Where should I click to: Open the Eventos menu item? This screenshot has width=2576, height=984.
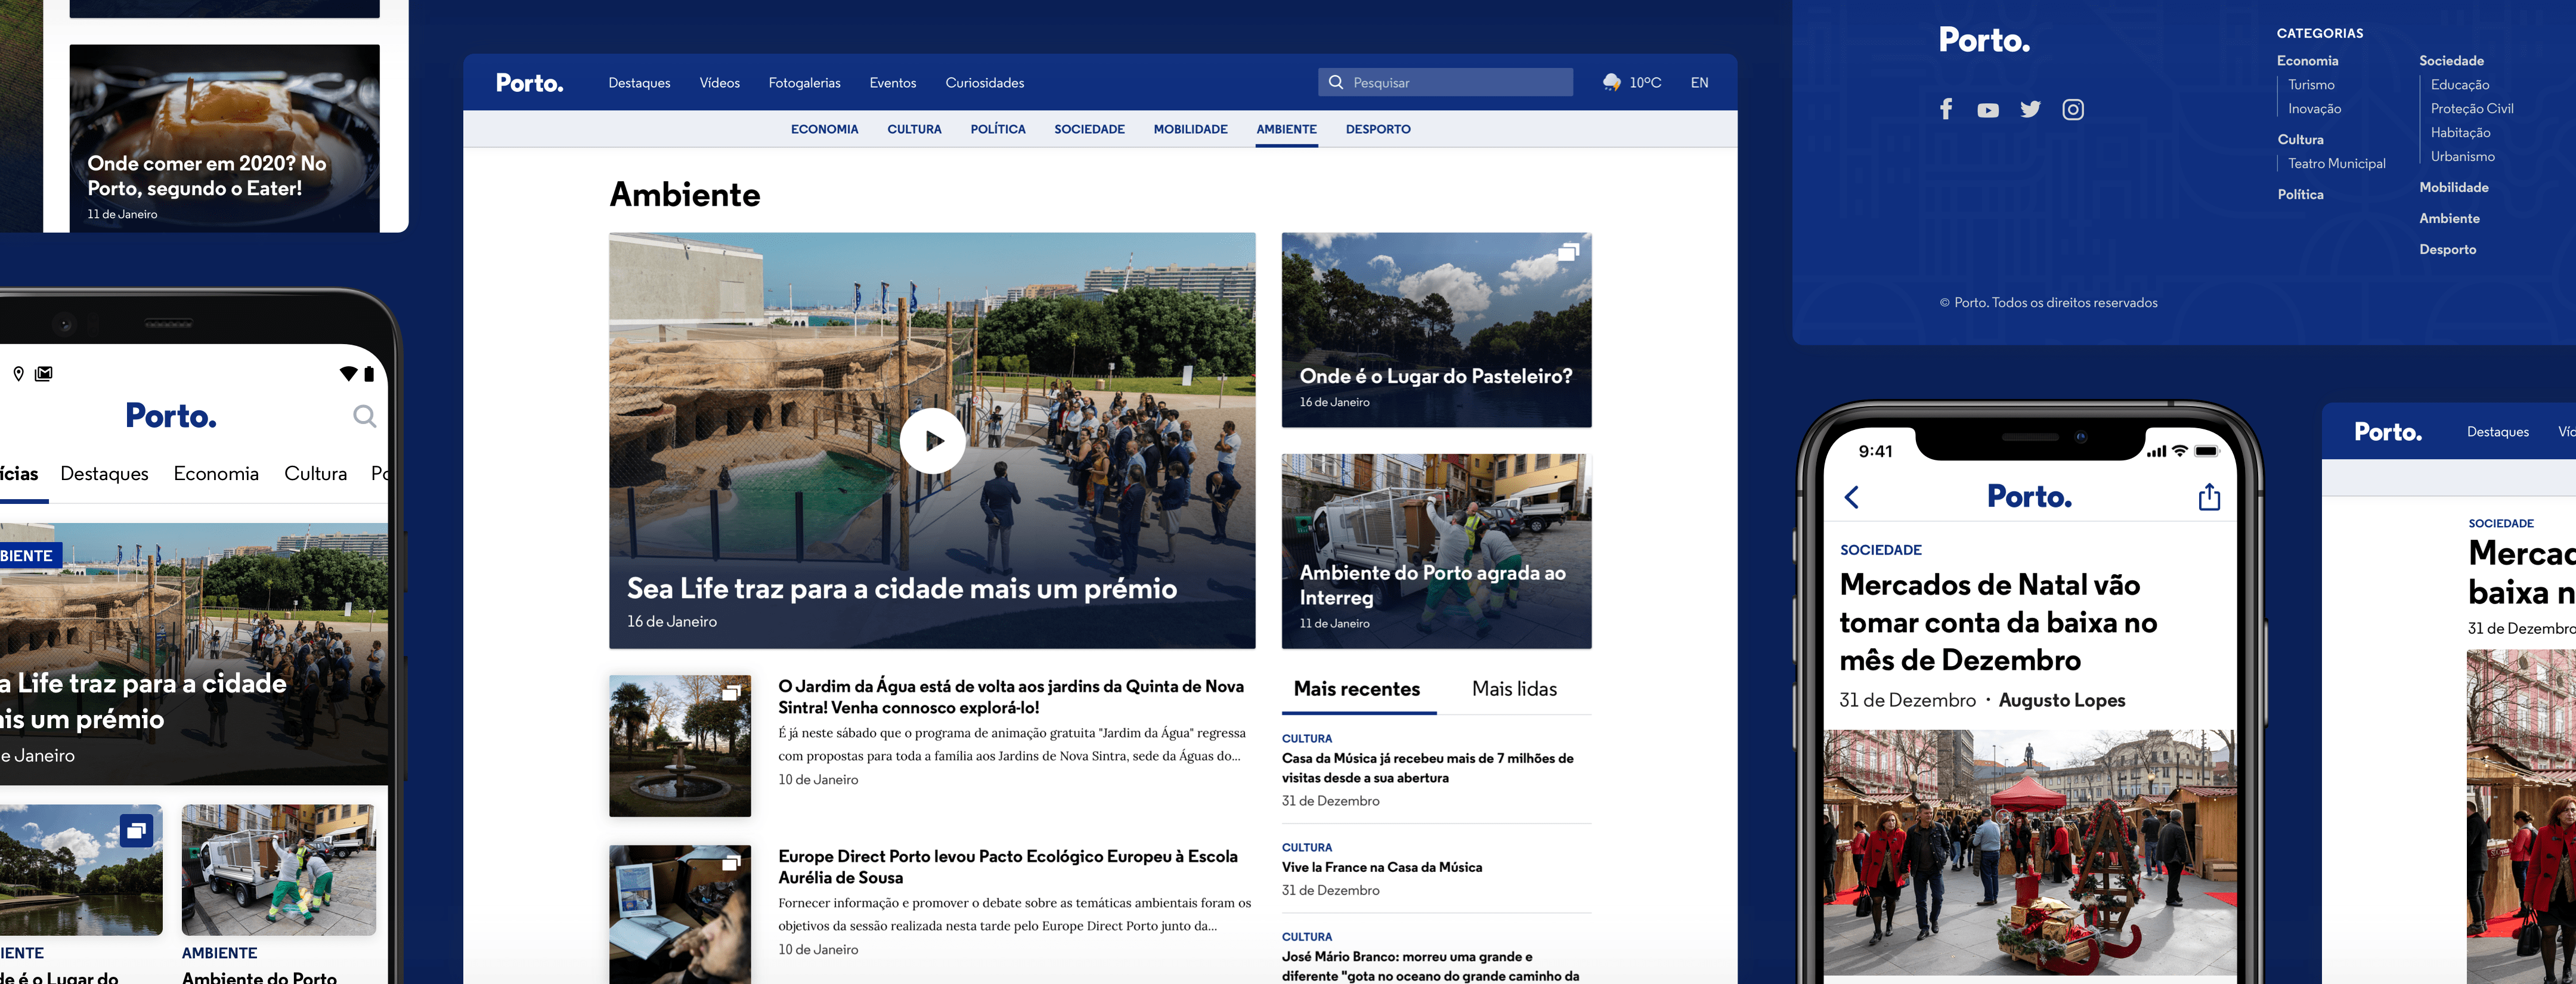[x=893, y=83]
